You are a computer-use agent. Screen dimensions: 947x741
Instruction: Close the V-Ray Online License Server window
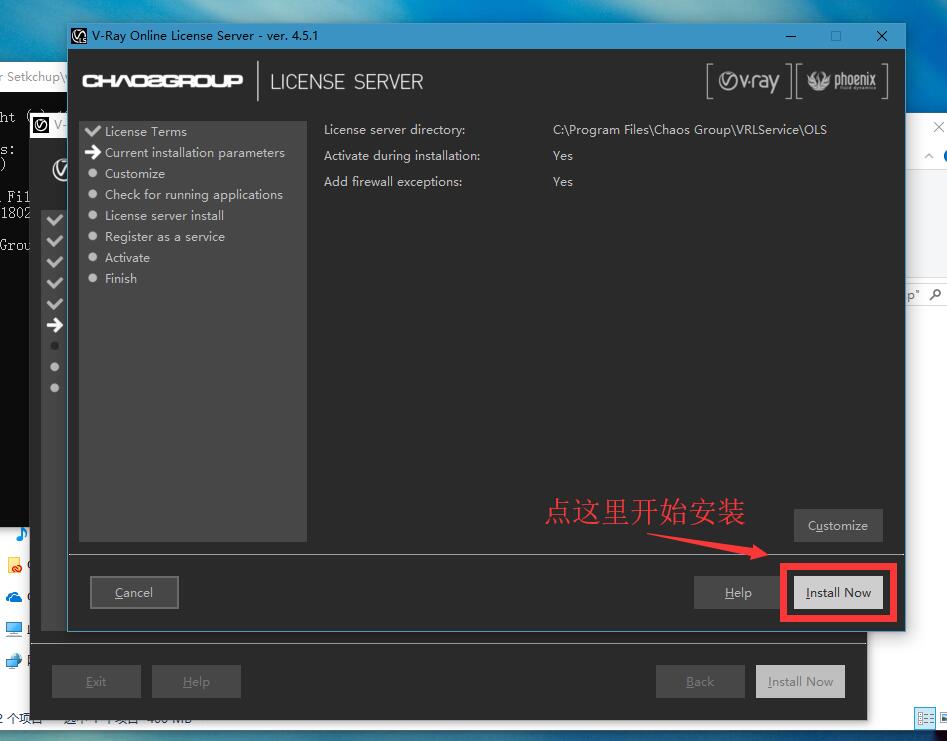click(x=882, y=36)
